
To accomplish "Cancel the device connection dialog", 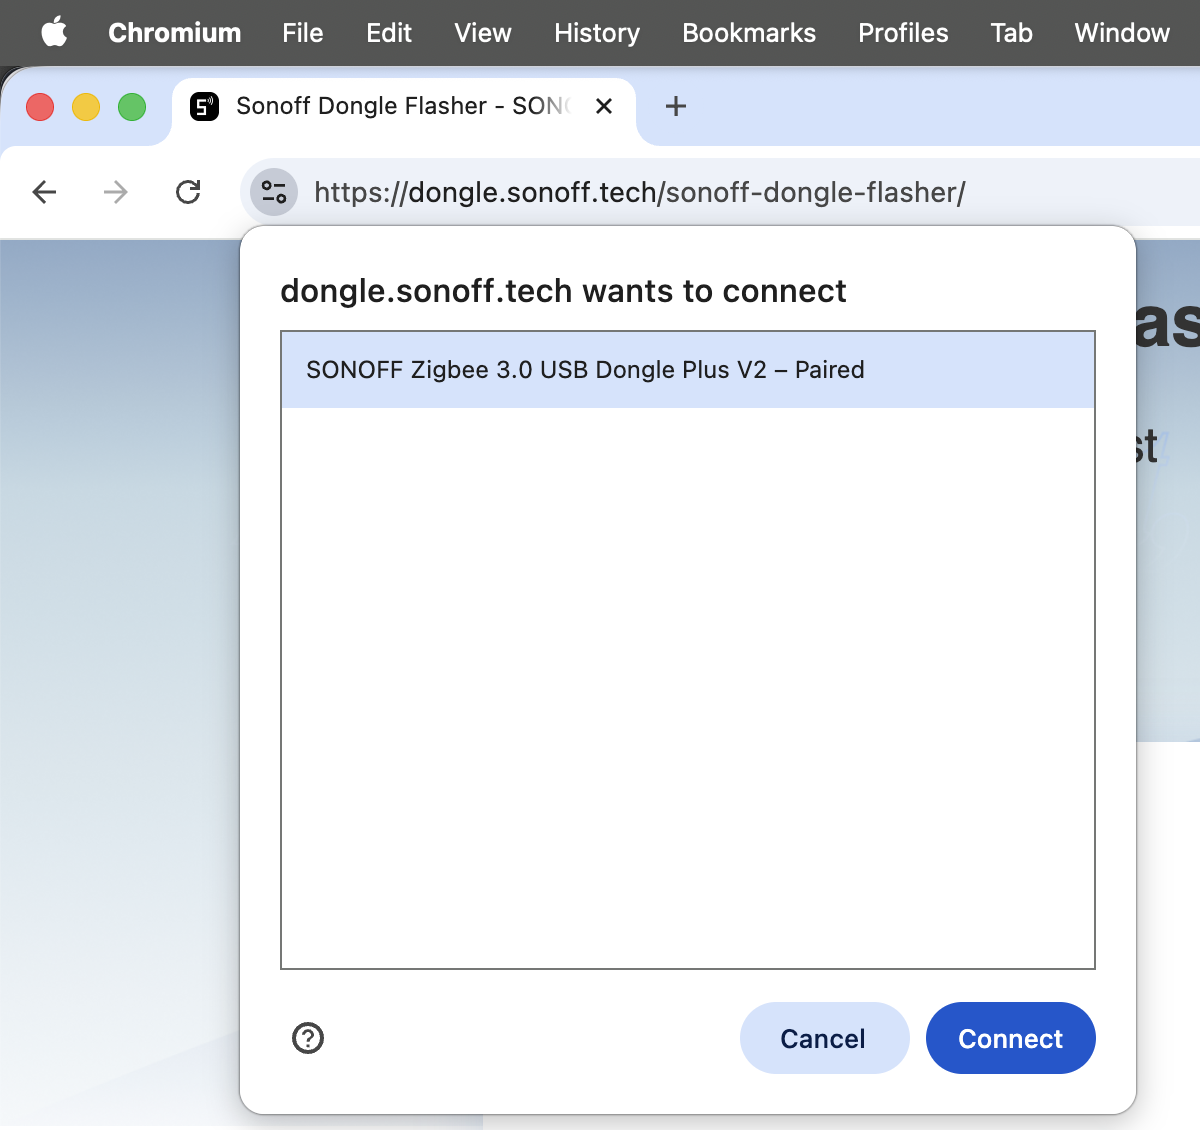I will click(824, 1038).
